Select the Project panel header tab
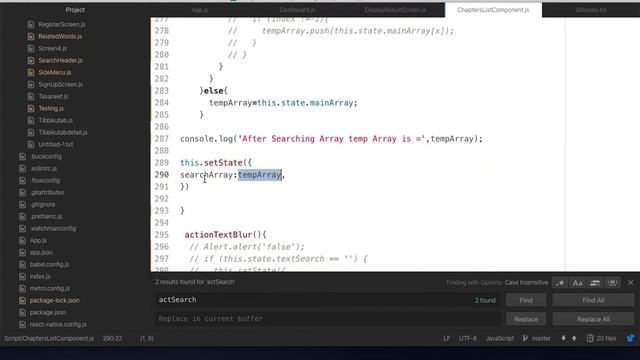 [75, 10]
